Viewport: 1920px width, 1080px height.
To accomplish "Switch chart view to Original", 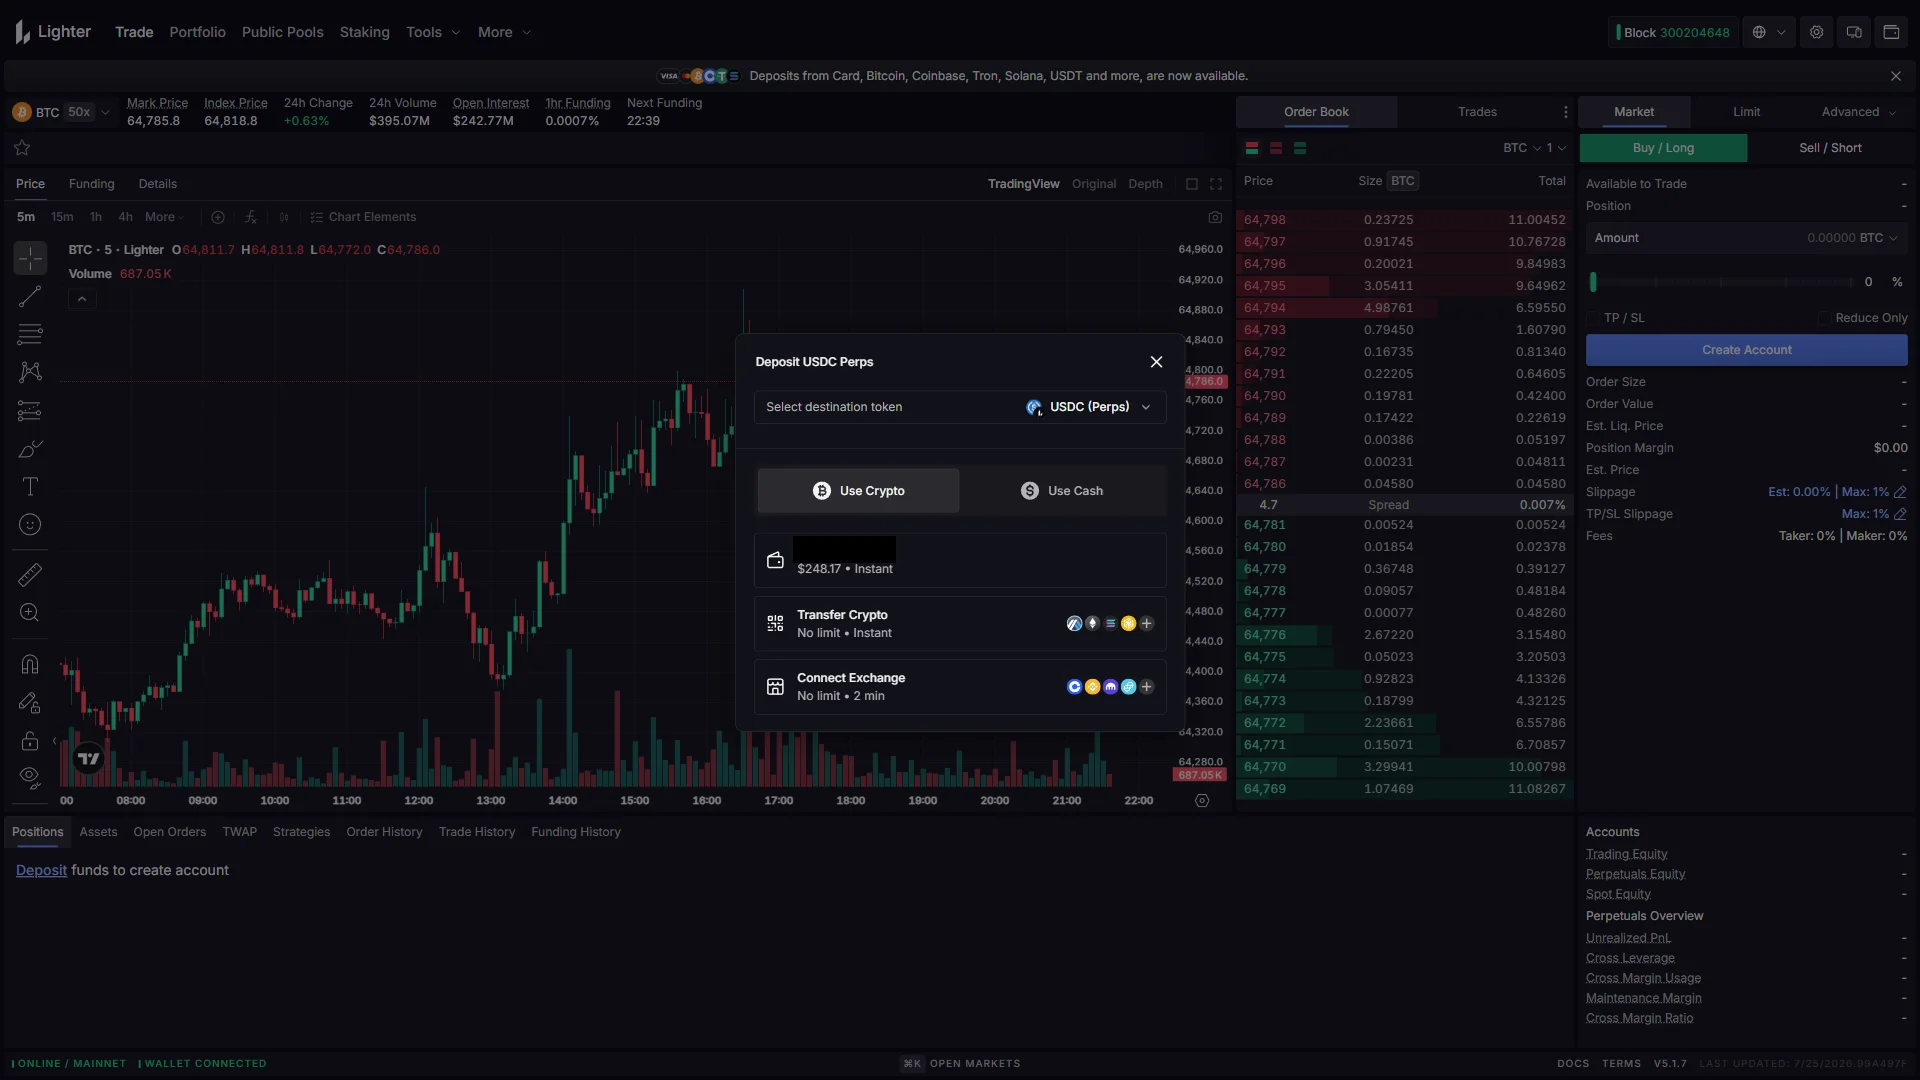I will (x=1094, y=184).
